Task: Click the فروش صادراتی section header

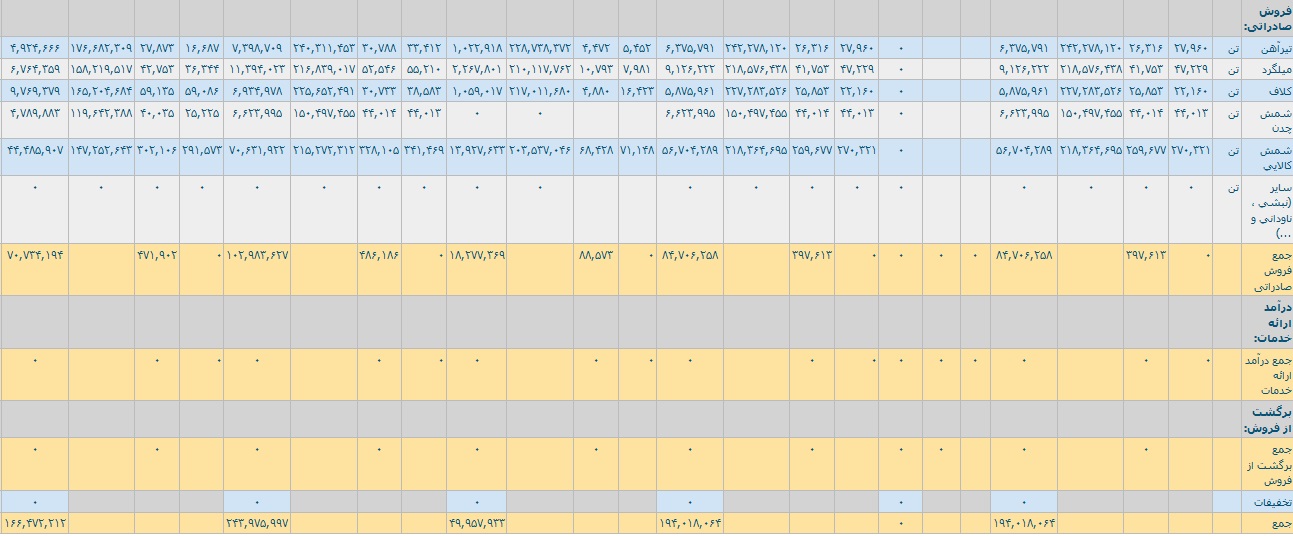Action: [x=1267, y=18]
